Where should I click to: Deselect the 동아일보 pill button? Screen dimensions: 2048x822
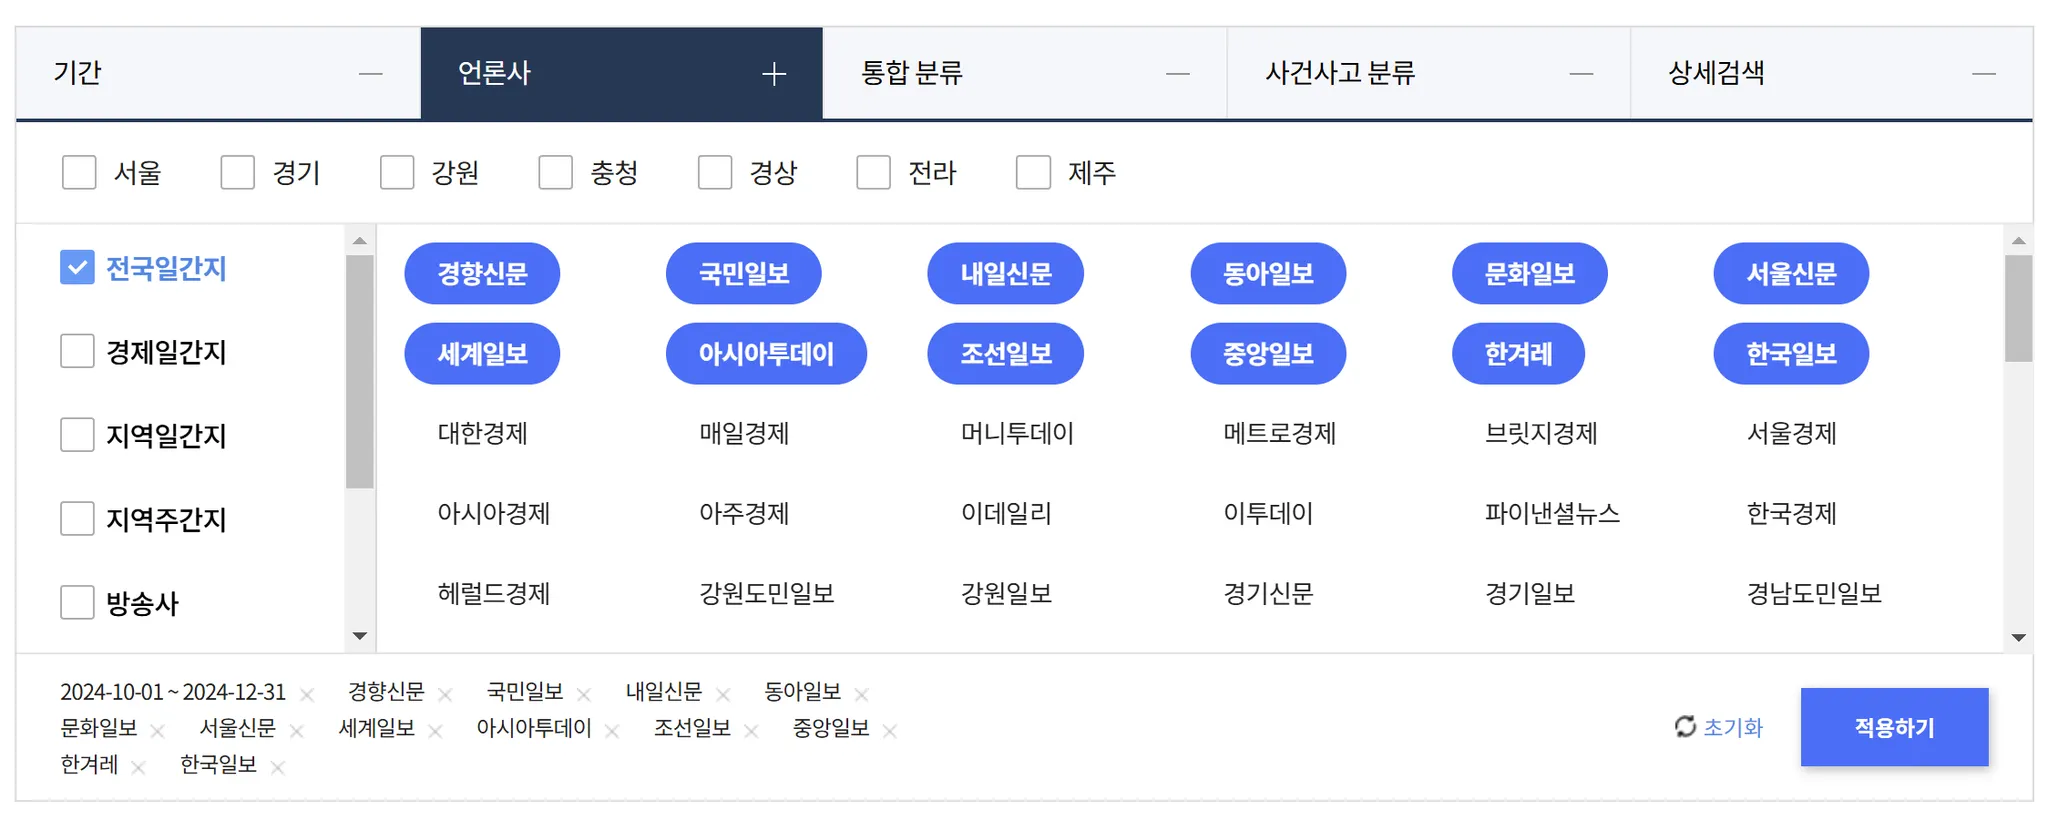click(x=1268, y=273)
